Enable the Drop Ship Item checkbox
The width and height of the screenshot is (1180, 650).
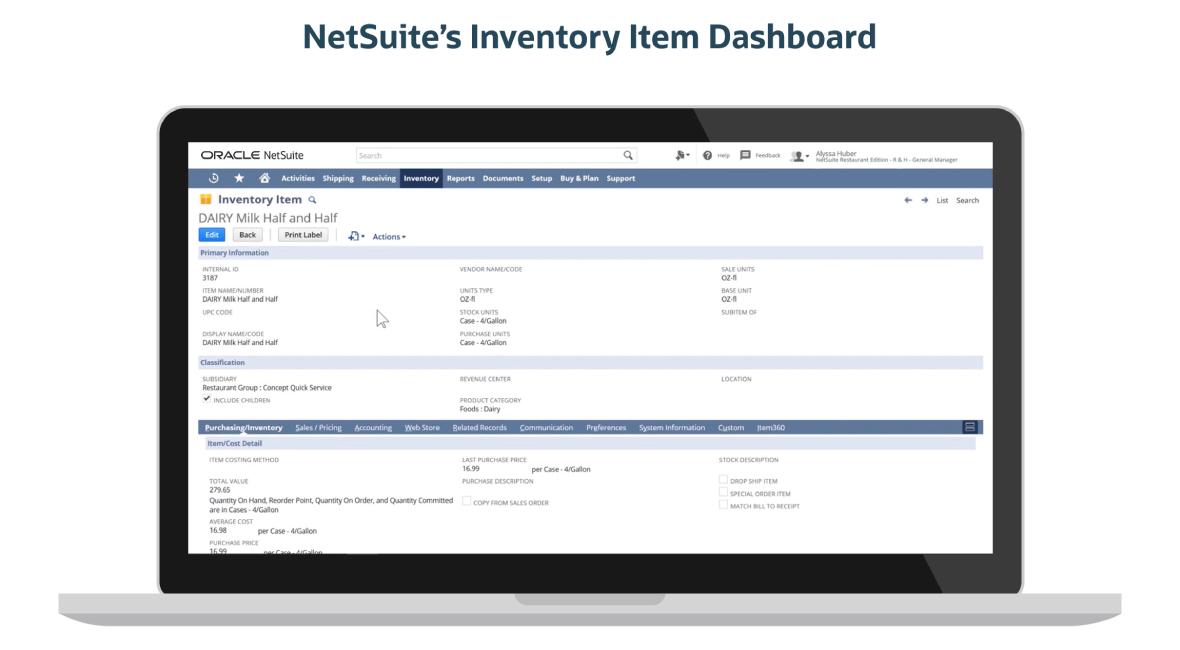[723, 479]
